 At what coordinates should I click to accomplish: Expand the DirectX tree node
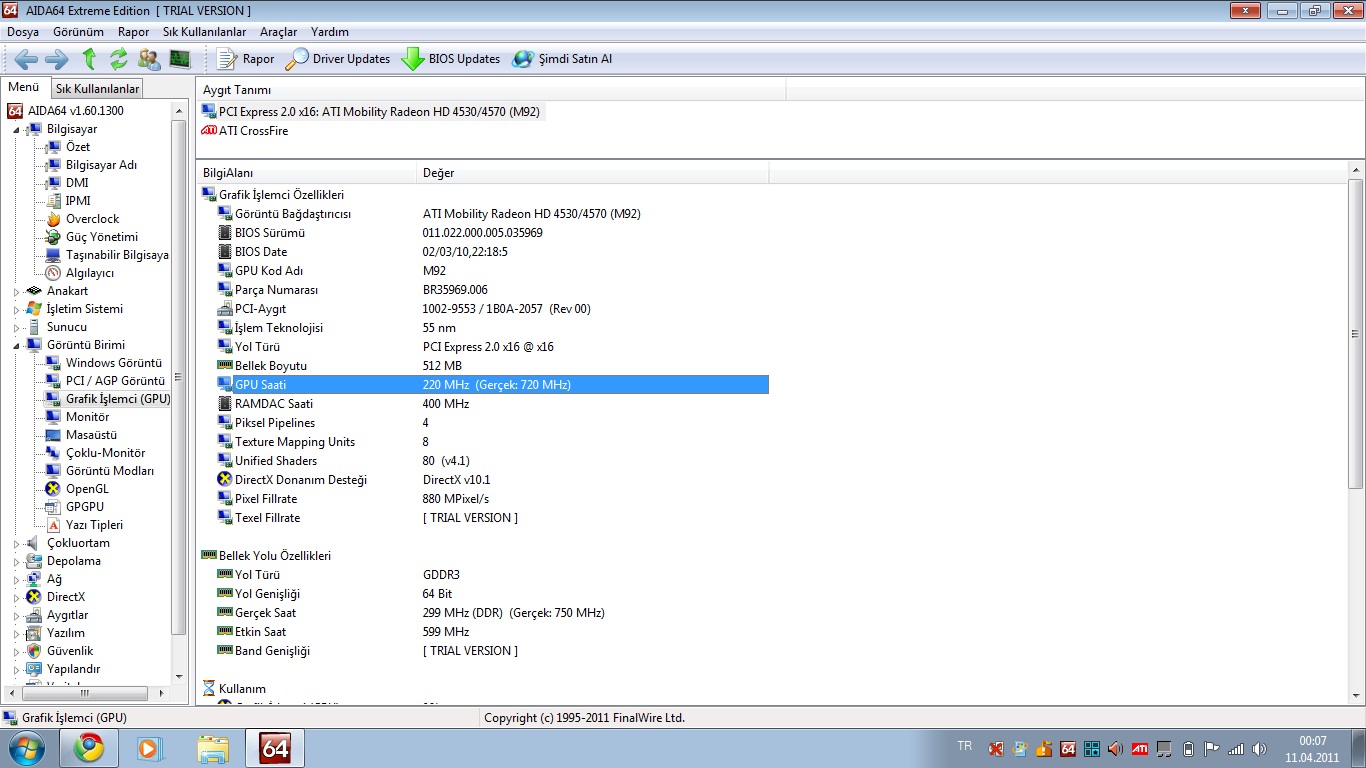click(x=16, y=597)
